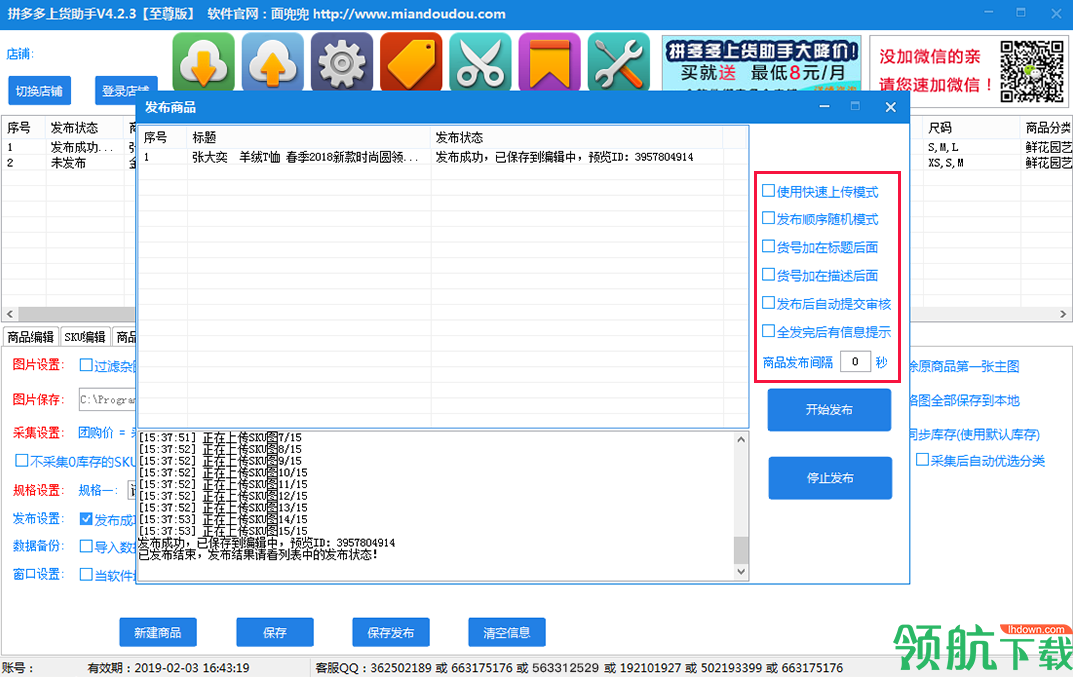Toggle the 数据备份 导入 checkbox

86,546
